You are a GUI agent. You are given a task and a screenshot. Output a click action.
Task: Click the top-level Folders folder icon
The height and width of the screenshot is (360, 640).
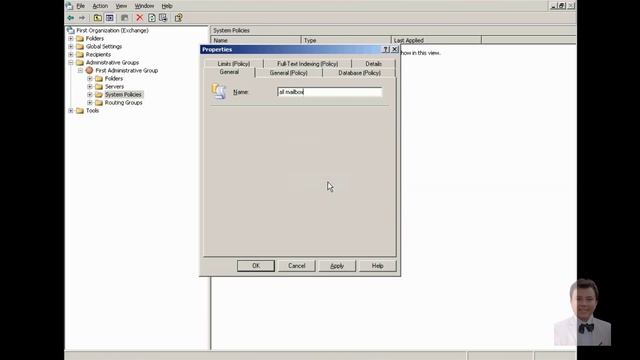[x=80, y=38]
